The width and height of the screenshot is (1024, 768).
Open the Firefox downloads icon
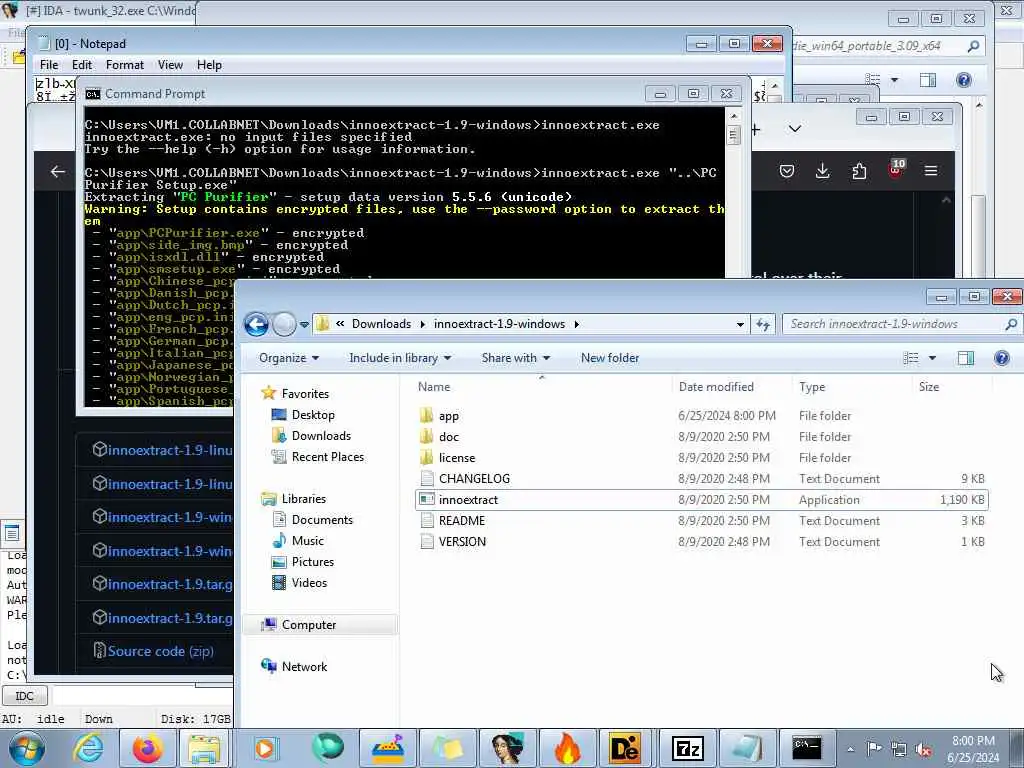[823, 171]
